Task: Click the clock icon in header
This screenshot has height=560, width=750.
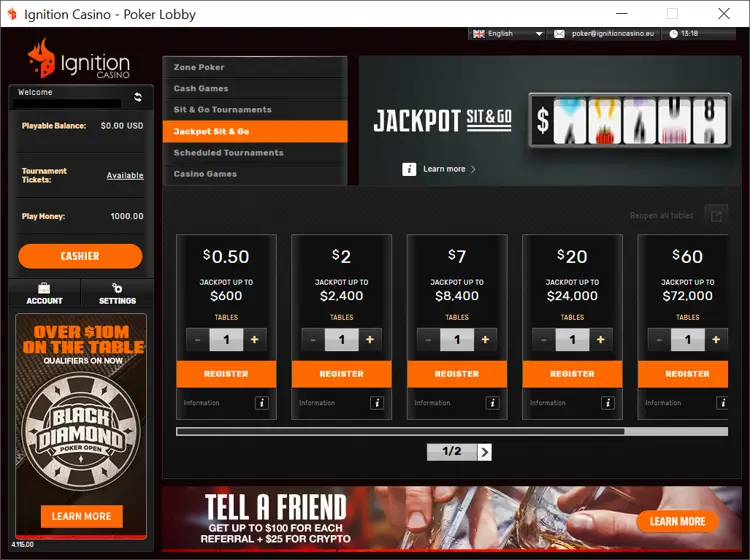Action: [x=673, y=34]
